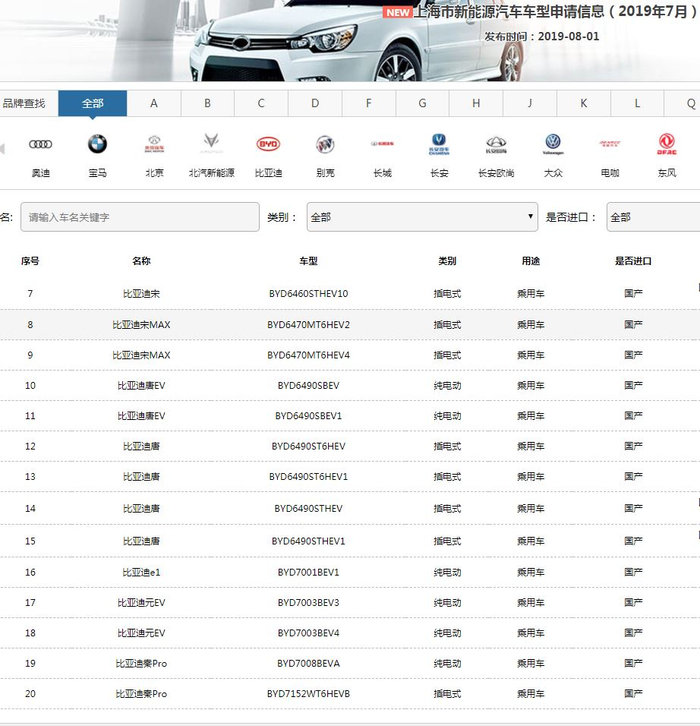The width and height of the screenshot is (700, 726).
Task: Select model BYD6470MT6HEV4
Action: tap(308, 355)
